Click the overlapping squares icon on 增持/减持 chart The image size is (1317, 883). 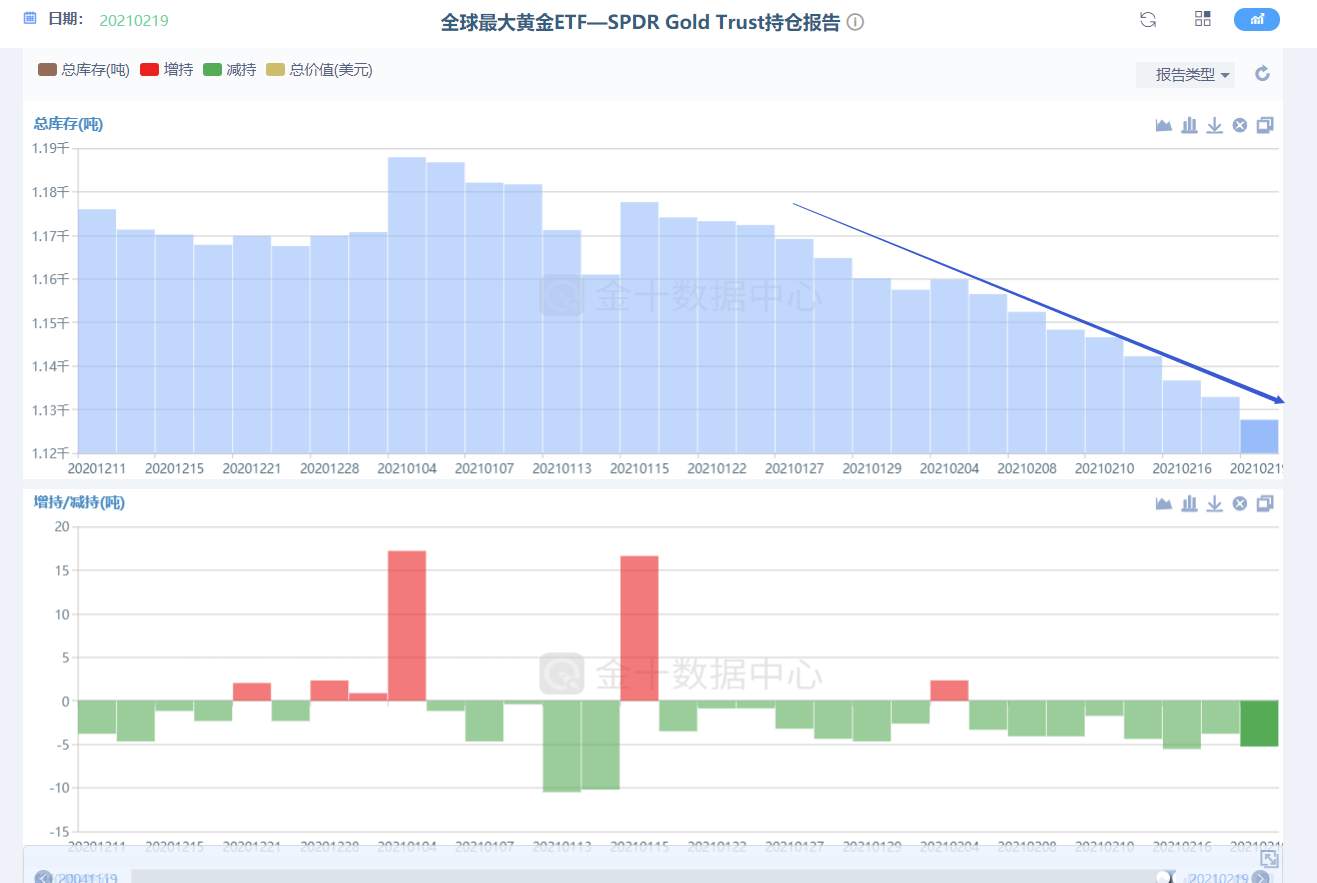click(x=1265, y=503)
